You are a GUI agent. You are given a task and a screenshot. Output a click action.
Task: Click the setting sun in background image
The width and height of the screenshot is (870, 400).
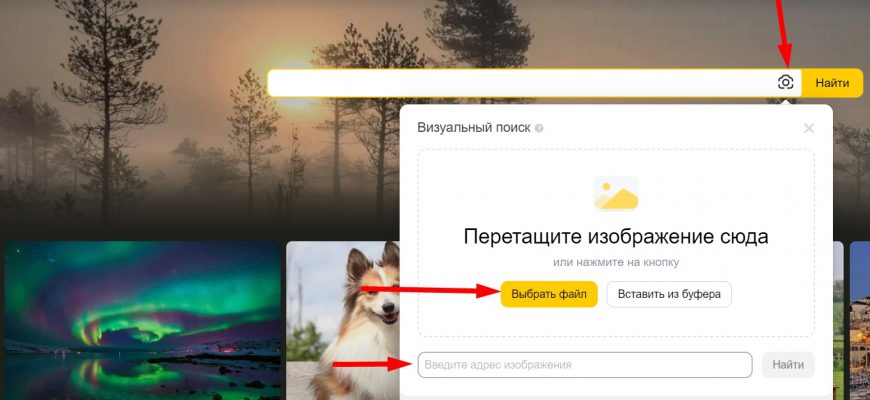292,83
